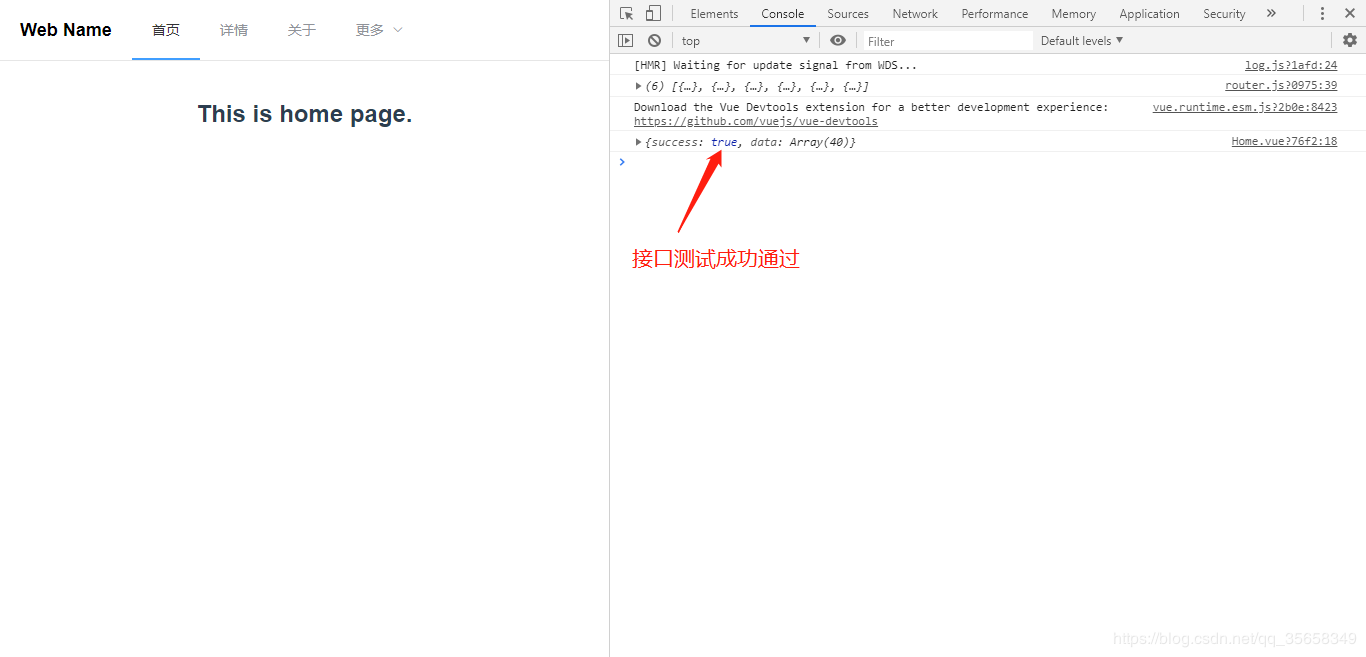Image resolution: width=1366 pixels, height=657 pixels.
Task: Click the This is home page heading
Action: tap(305, 114)
